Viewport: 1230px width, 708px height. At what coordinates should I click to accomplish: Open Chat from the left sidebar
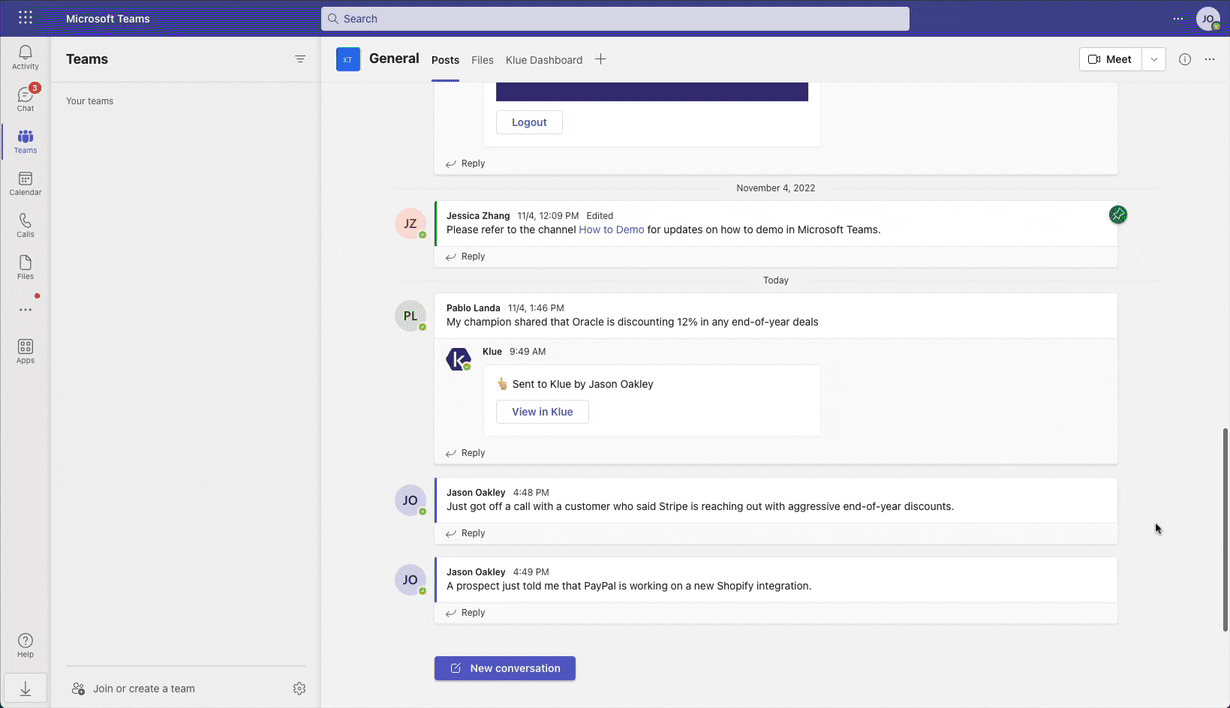pos(25,98)
